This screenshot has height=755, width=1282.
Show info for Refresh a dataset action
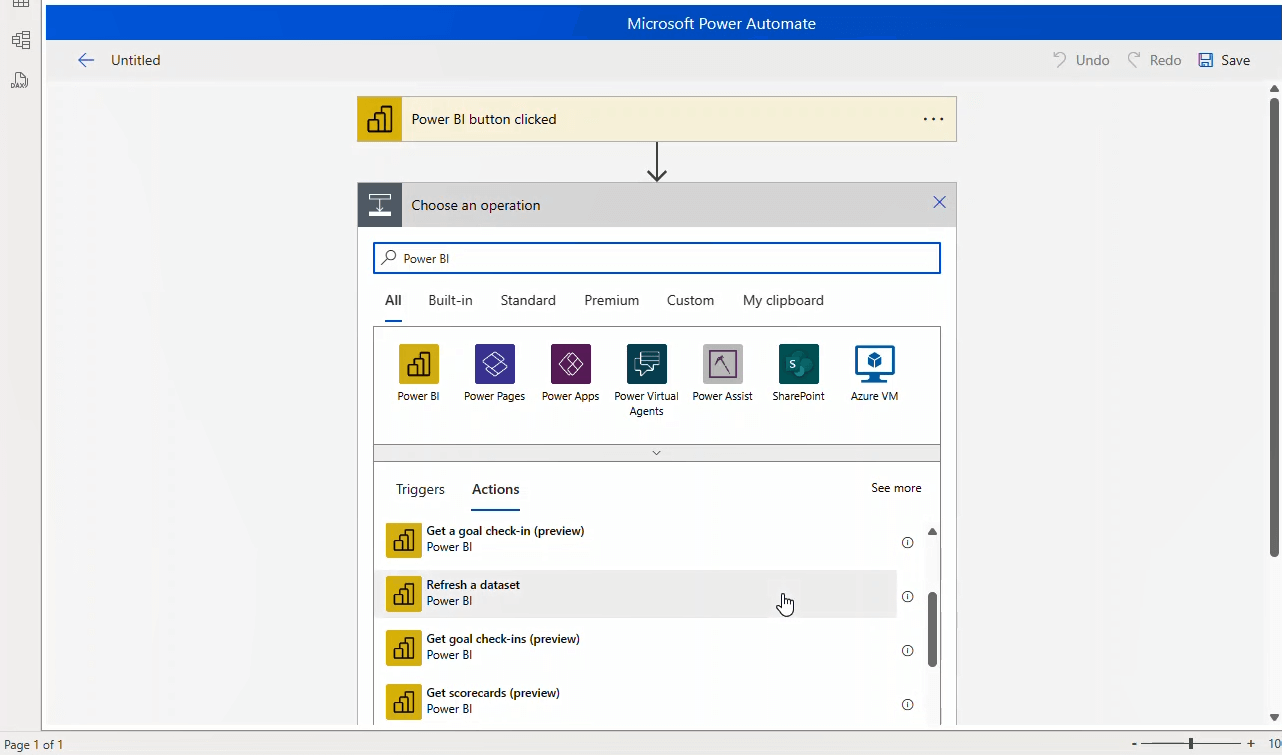point(907,596)
